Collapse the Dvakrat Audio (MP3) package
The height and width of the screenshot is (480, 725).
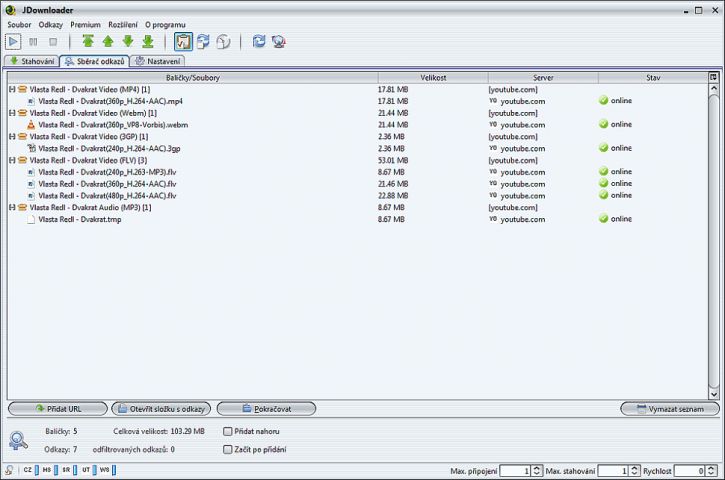click(x=12, y=207)
